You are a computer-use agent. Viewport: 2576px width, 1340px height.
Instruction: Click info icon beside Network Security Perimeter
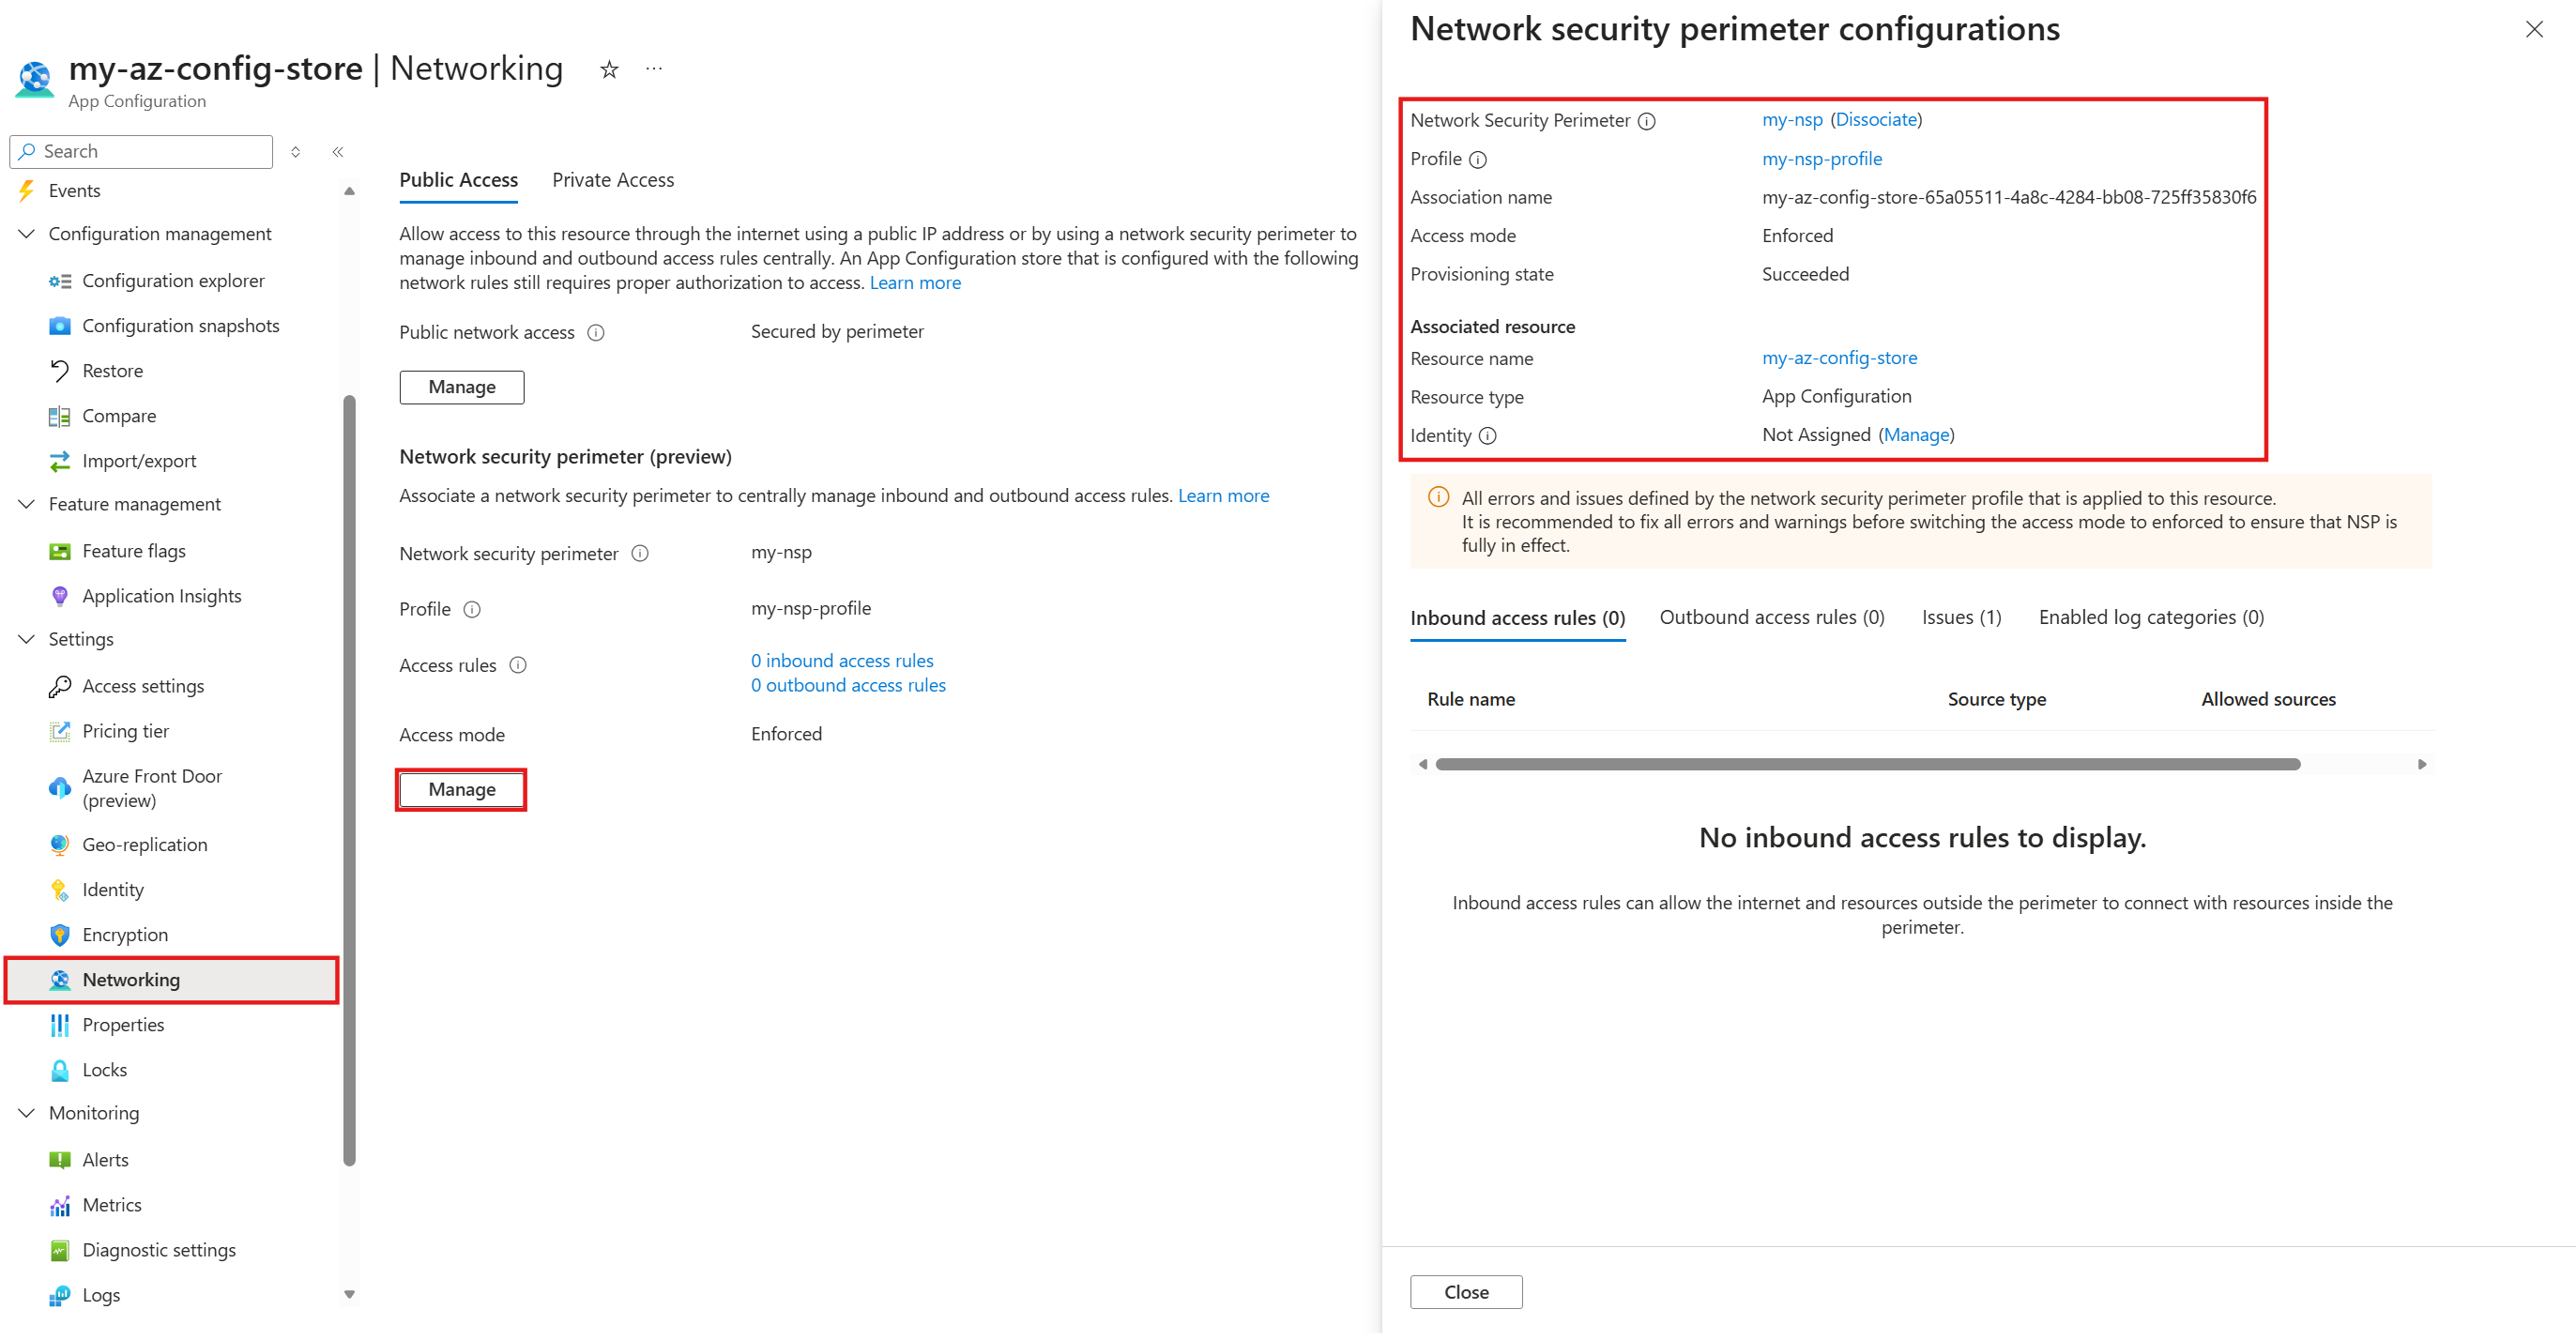pos(1646,121)
